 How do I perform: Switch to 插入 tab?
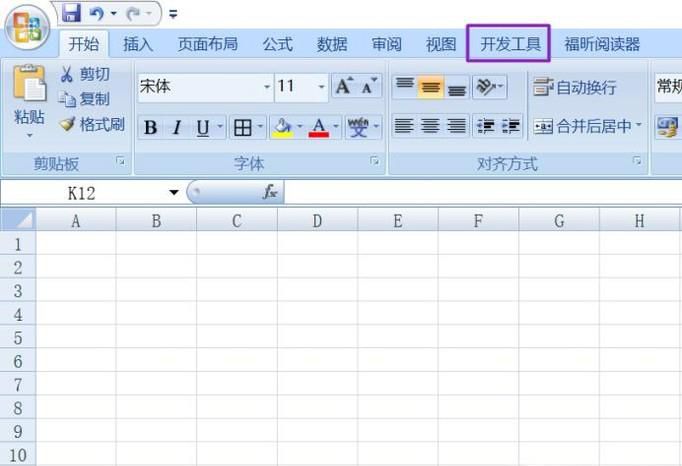pos(138,44)
